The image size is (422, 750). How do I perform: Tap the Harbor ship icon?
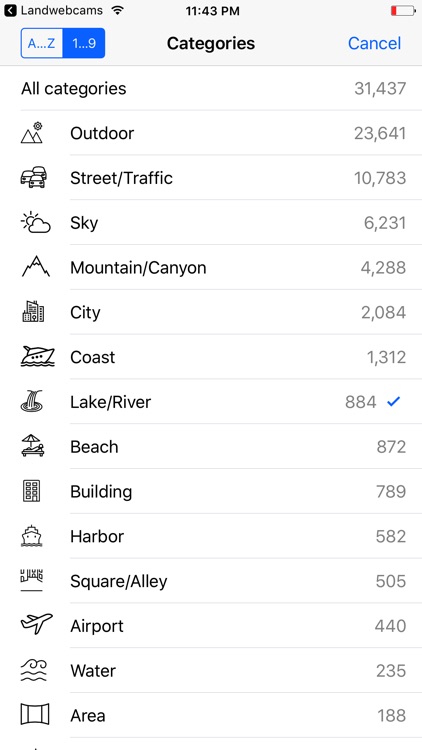[32, 536]
